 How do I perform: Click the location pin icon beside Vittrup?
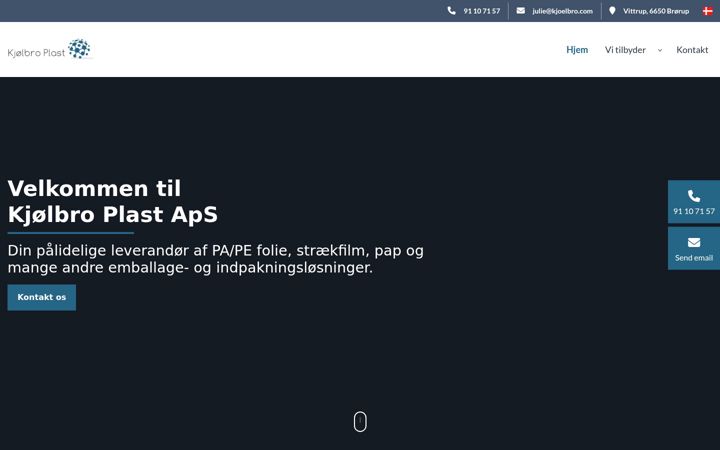(x=612, y=11)
